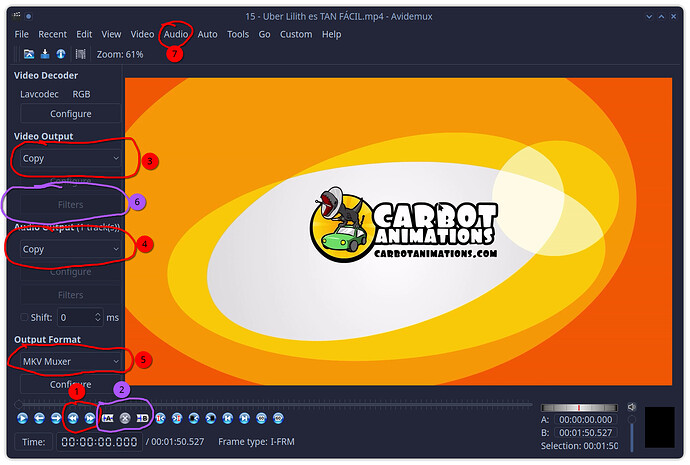
Task: Start playback with the Play button
Action: [x=22, y=418]
